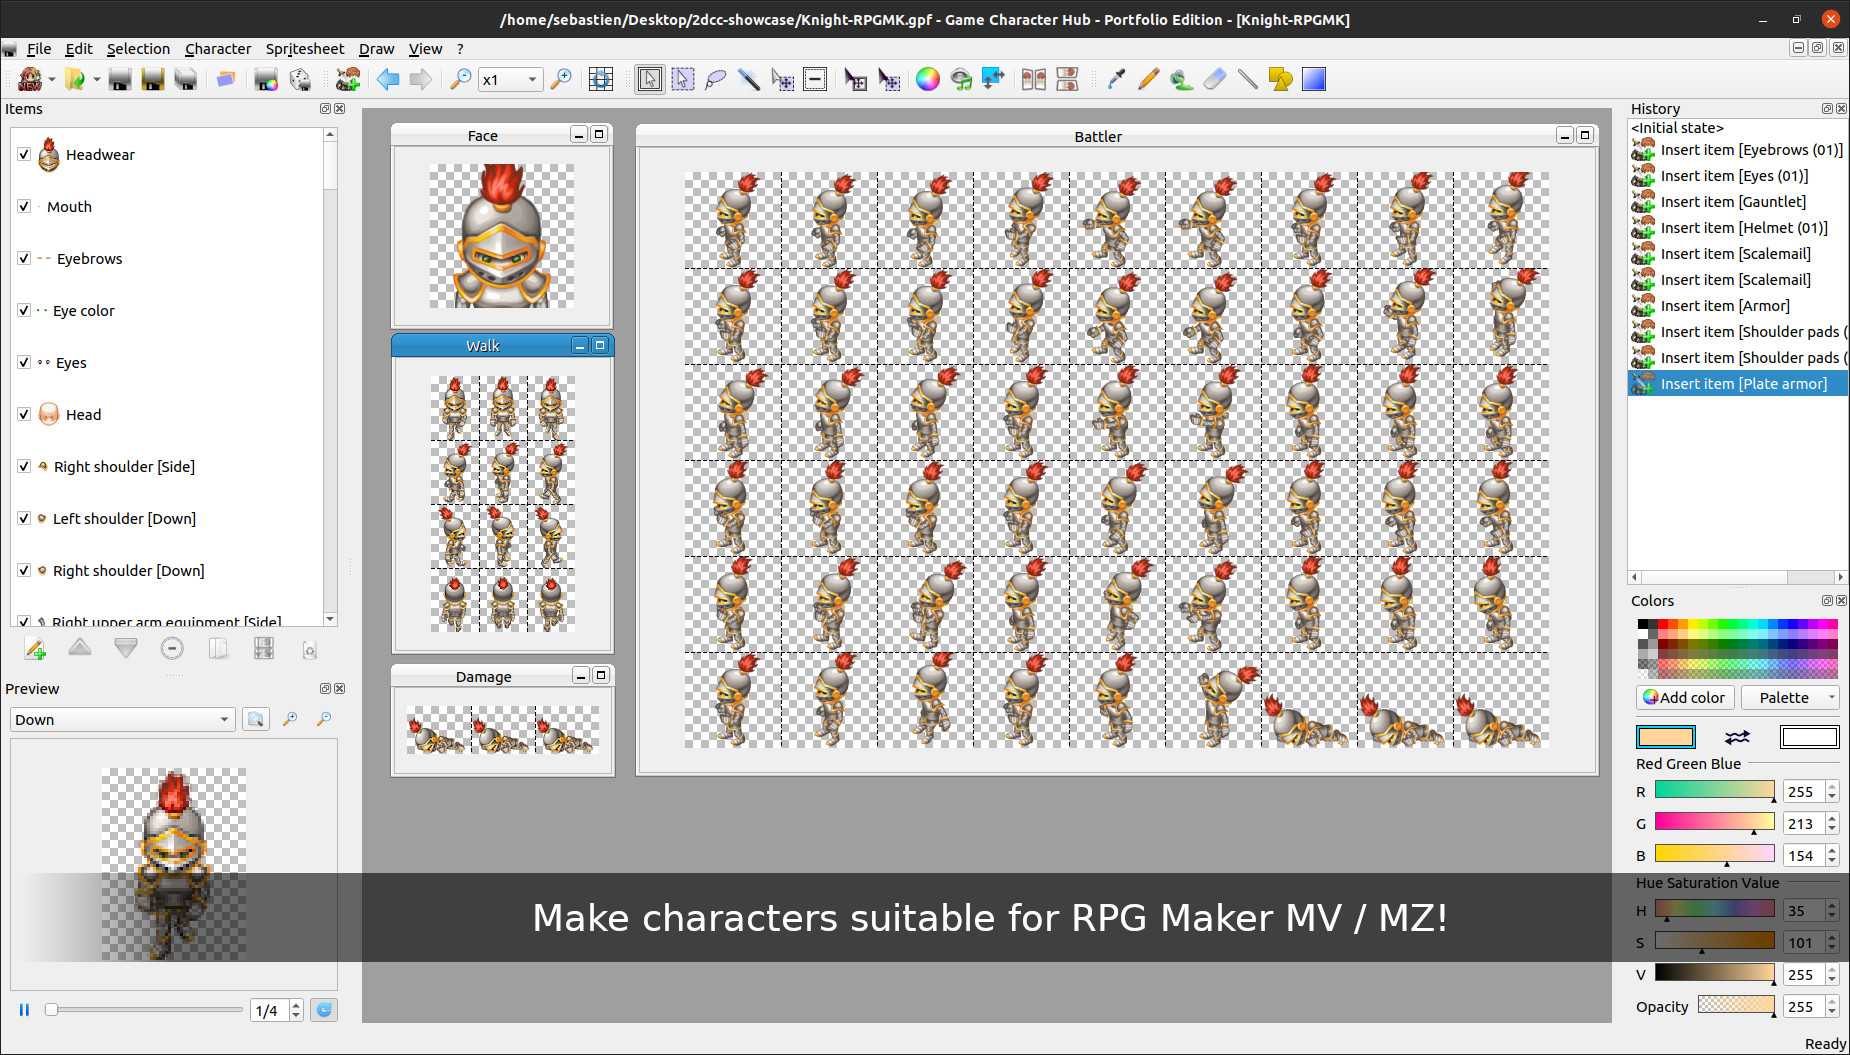The height and width of the screenshot is (1055, 1850).
Task: Select the Line drawing tool
Action: click(x=1247, y=79)
